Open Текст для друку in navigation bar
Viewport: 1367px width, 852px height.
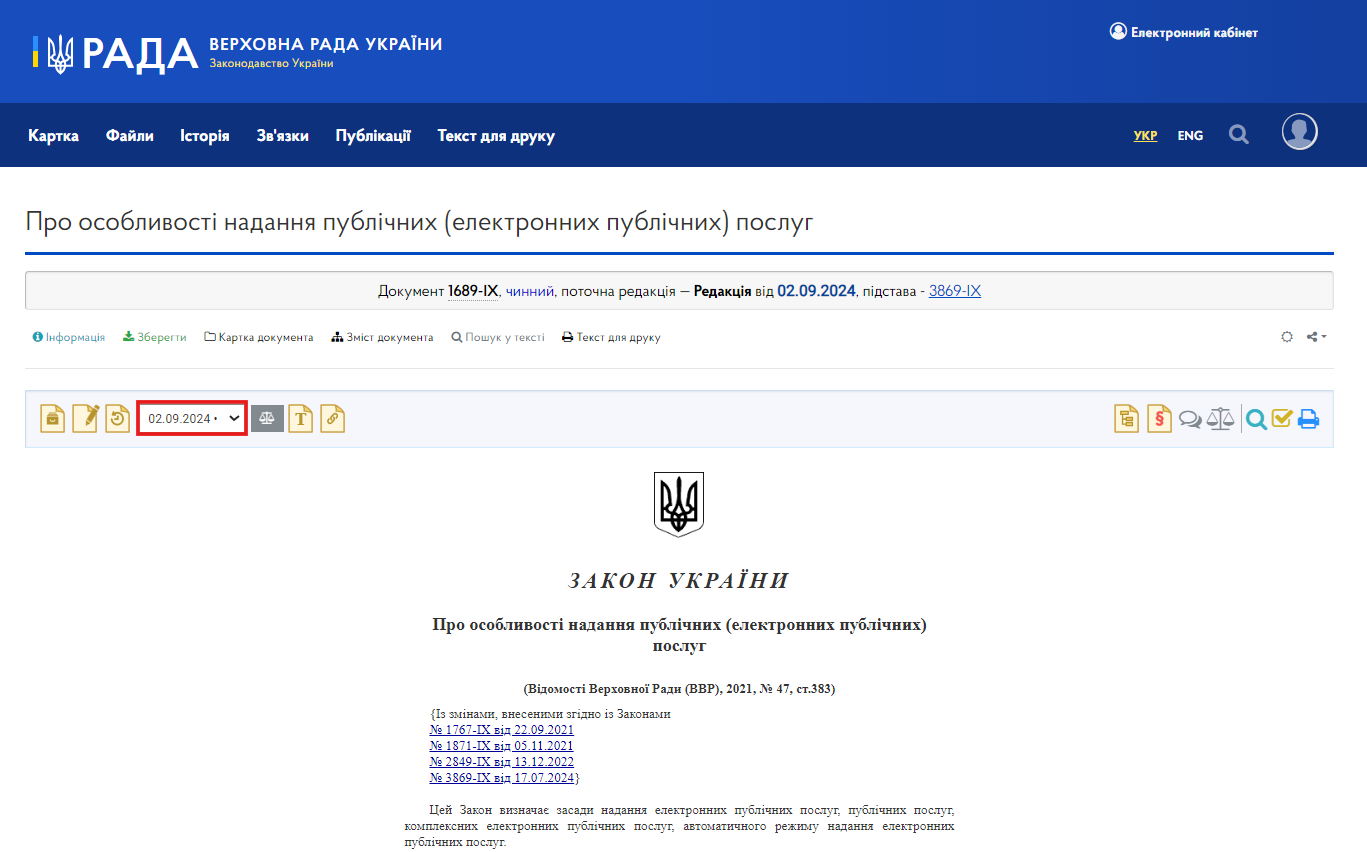click(x=496, y=136)
